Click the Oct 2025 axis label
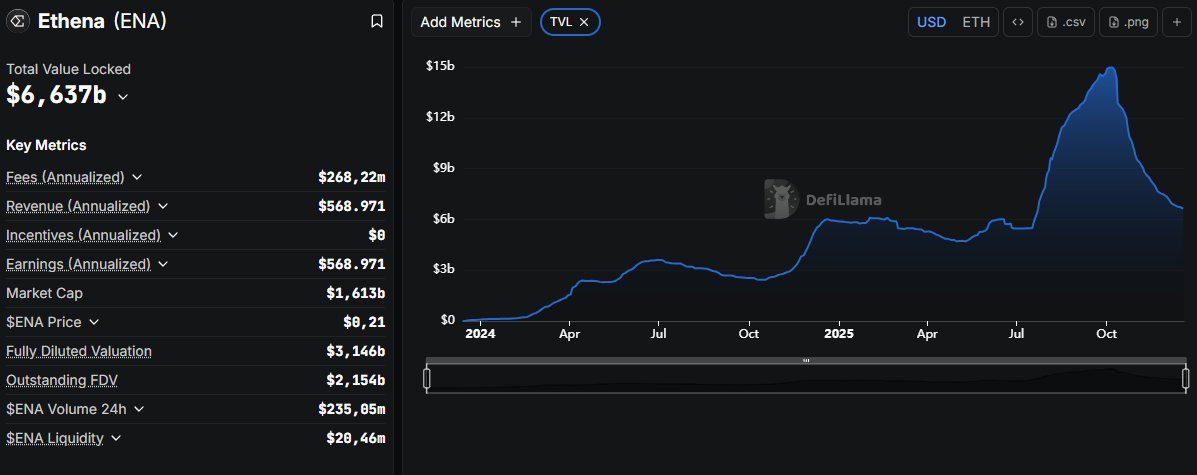 coord(1106,334)
